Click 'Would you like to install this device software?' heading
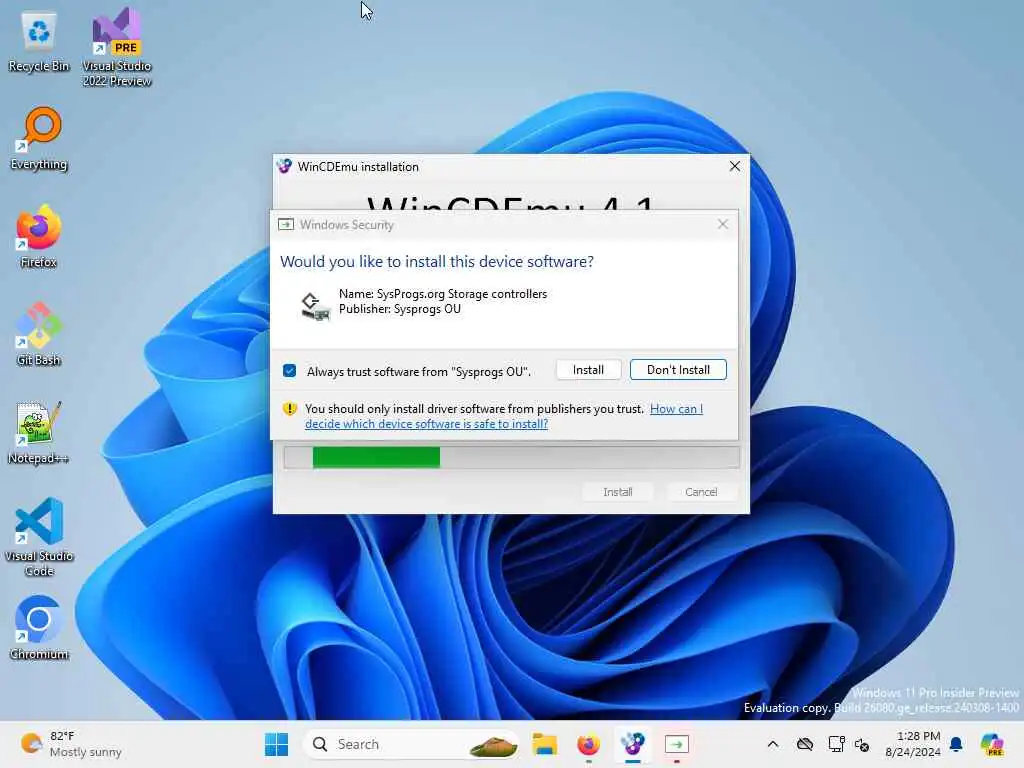This screenshot has height=768, width=1024. 437,261
